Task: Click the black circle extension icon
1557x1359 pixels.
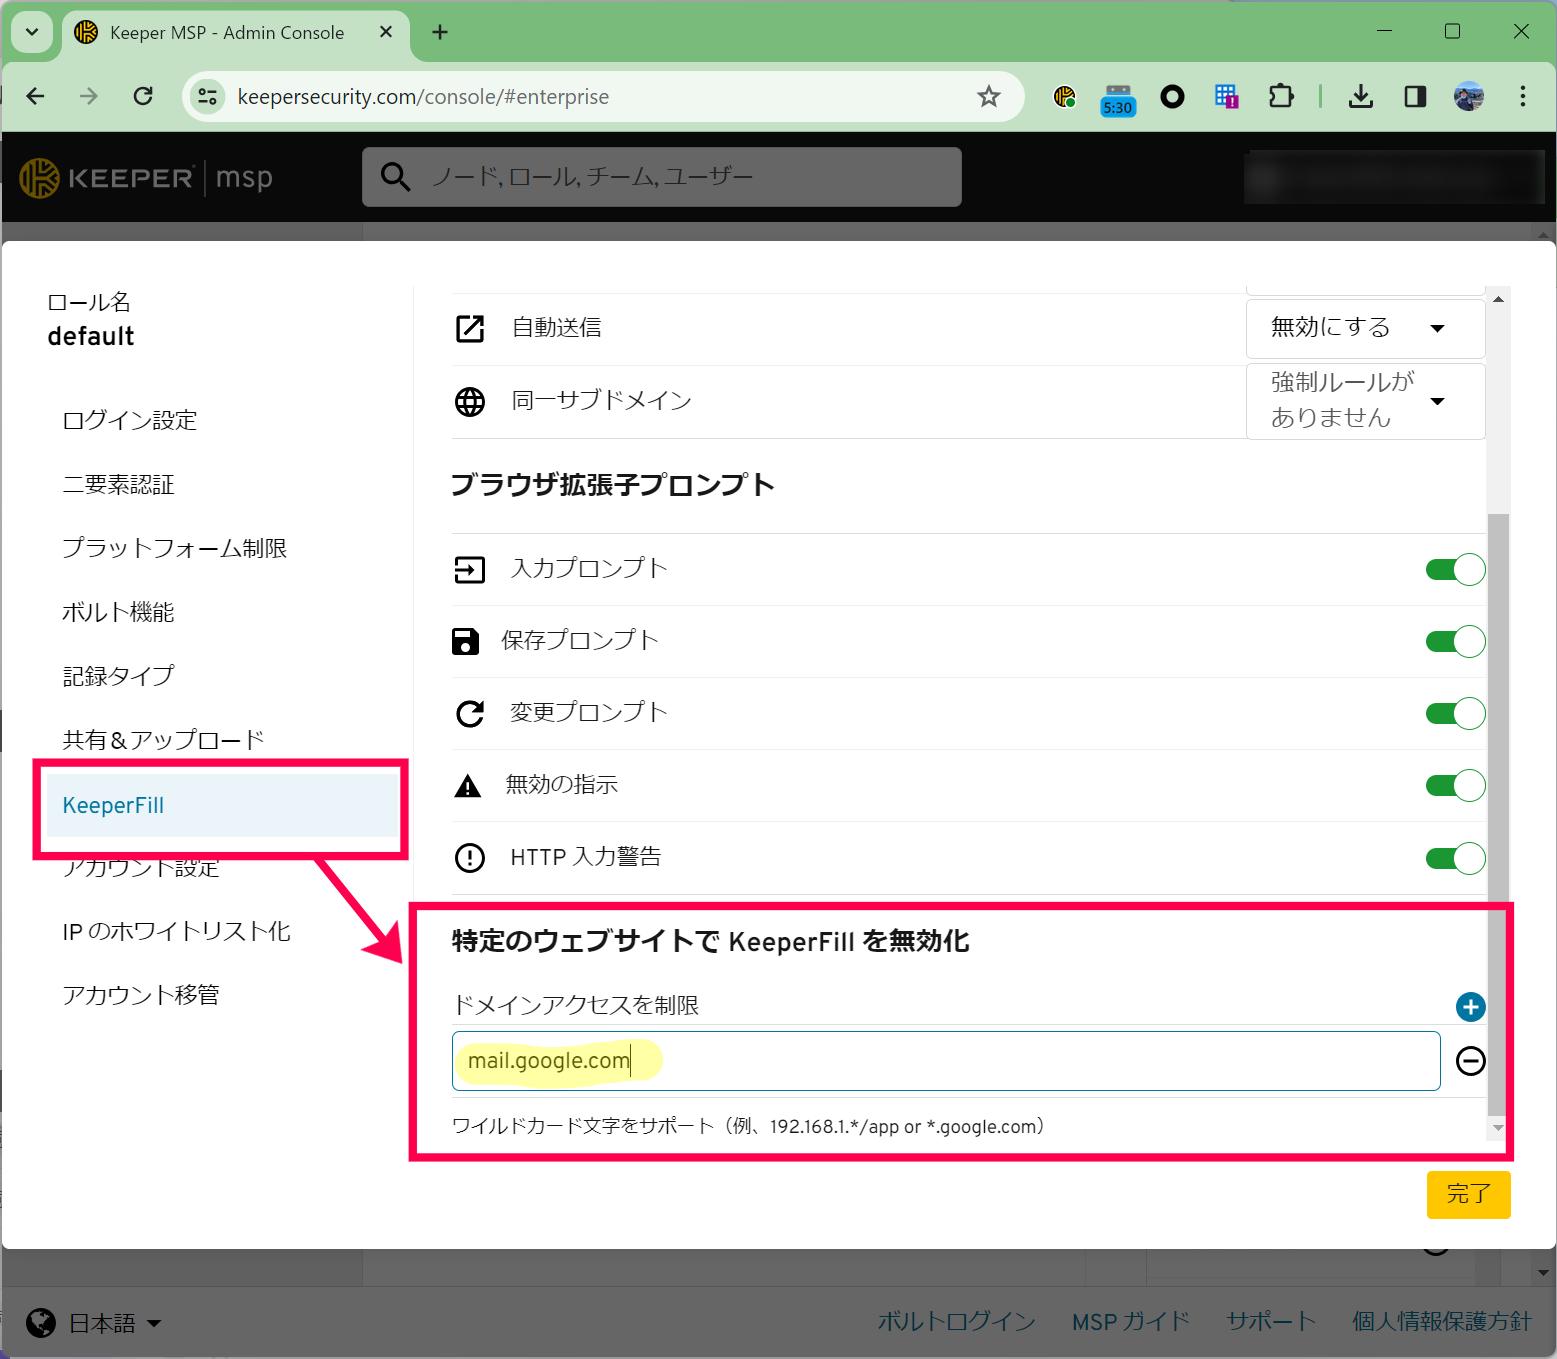Action: pyautogui.click(x=1172, y=96)
